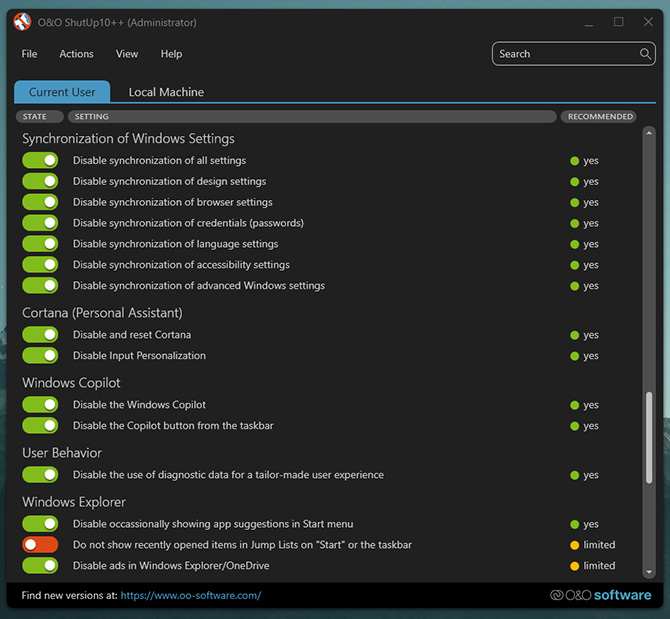Screen dimensions: 670x619
Task: Click text Disable synchronization of credentials (passwords)
Action: pyautogui.click(x=188, y=223)
